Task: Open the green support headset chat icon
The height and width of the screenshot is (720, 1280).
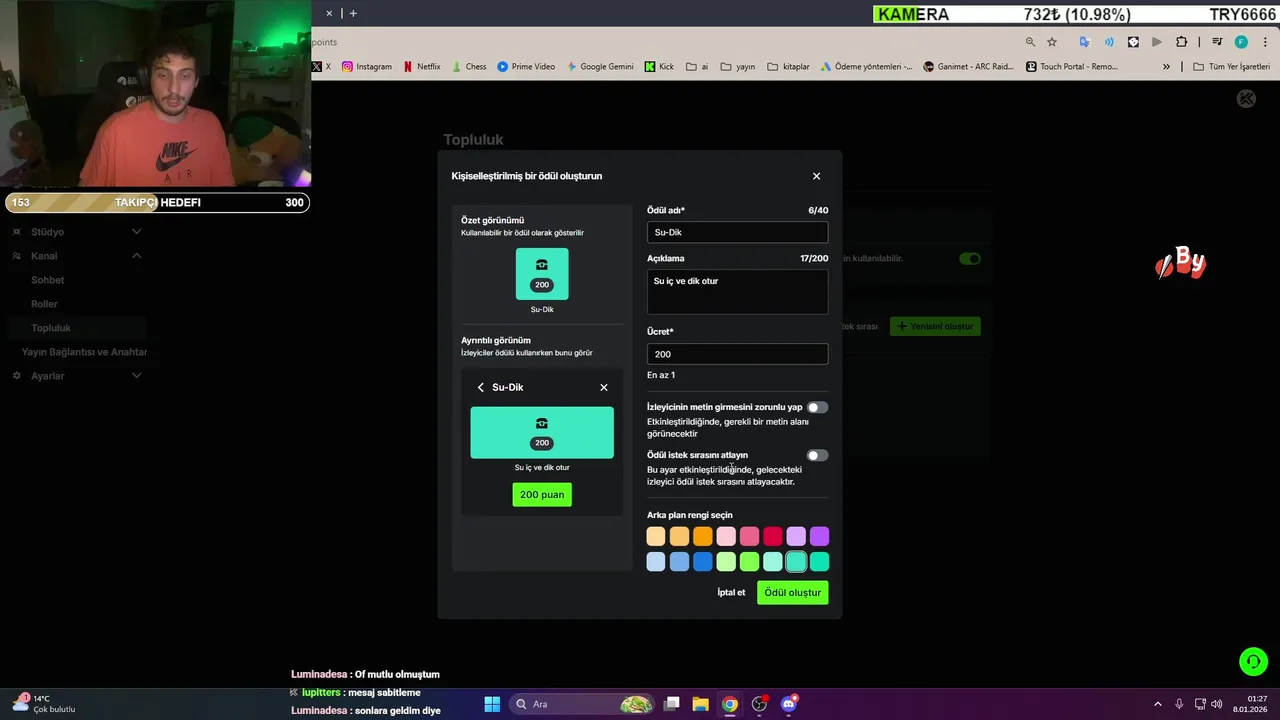Action: click(x=1253, y=661)
